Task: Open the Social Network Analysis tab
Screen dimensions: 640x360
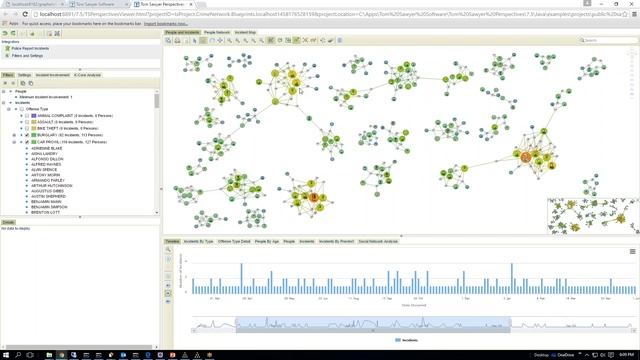Action: pyautogui.click(x=378, y=242)
